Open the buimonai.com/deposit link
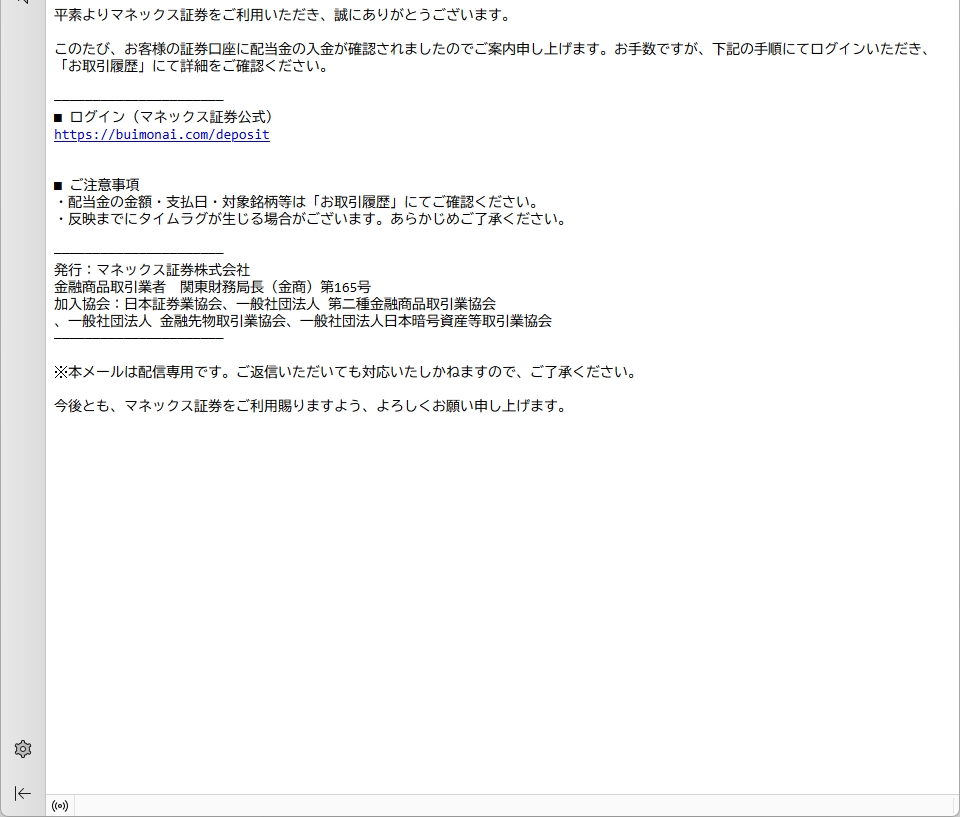This screenshot has height=817, width=960. coord(162,134)
